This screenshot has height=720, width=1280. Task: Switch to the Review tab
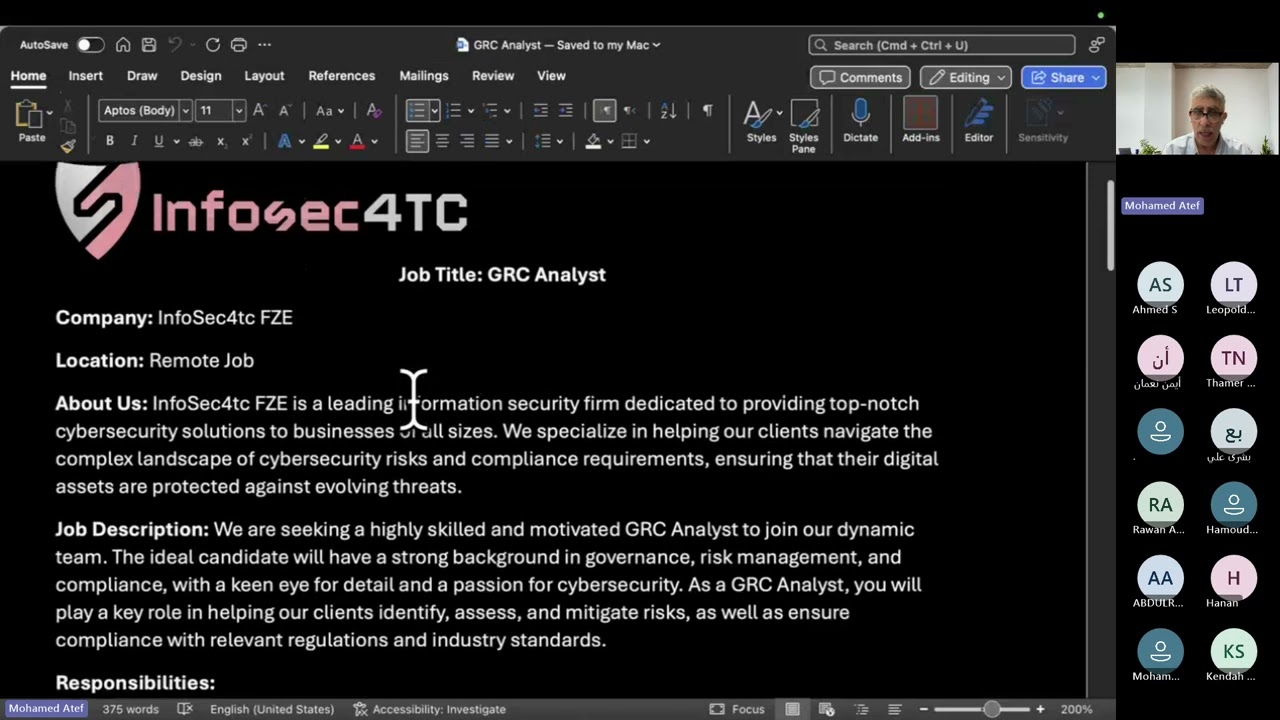pyautogui.click(x=493, y=76)
